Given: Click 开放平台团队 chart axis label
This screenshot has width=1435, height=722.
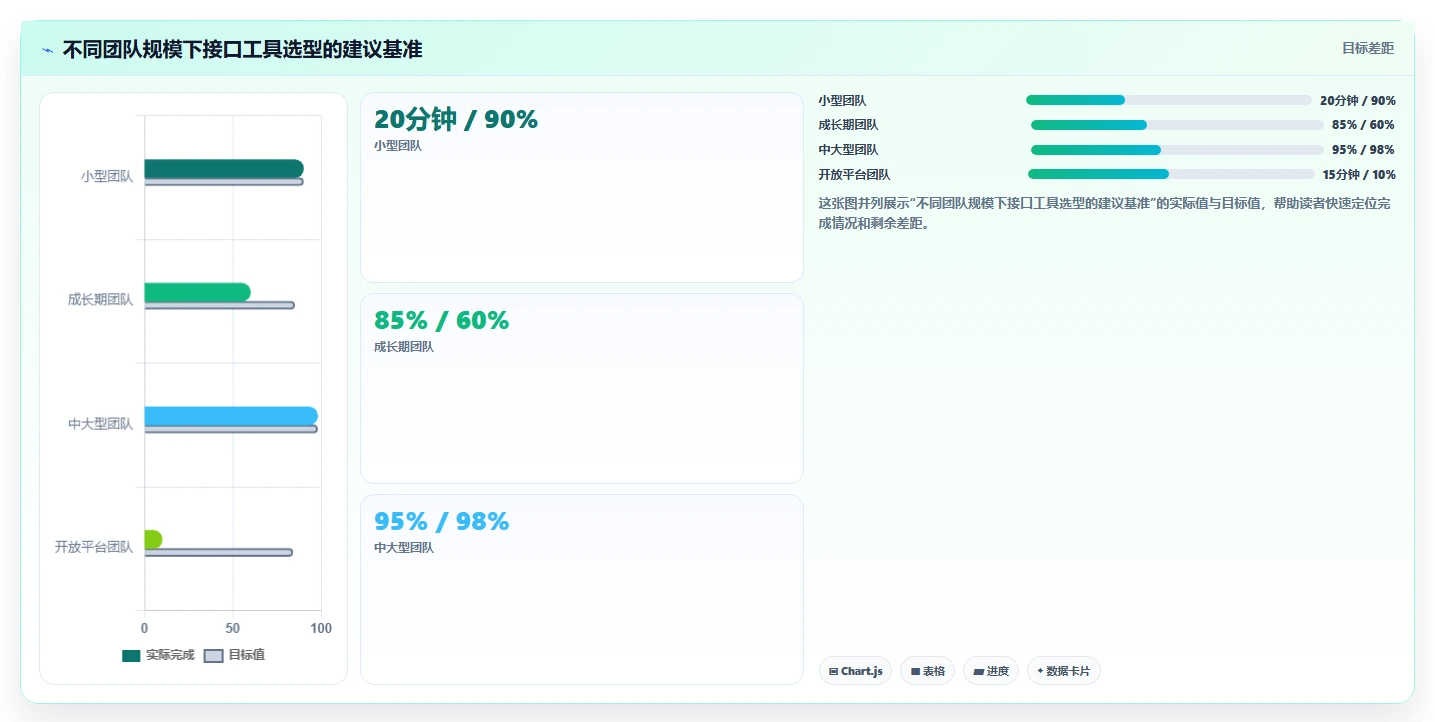Looking at the screenshot, I should coord(94,548).
